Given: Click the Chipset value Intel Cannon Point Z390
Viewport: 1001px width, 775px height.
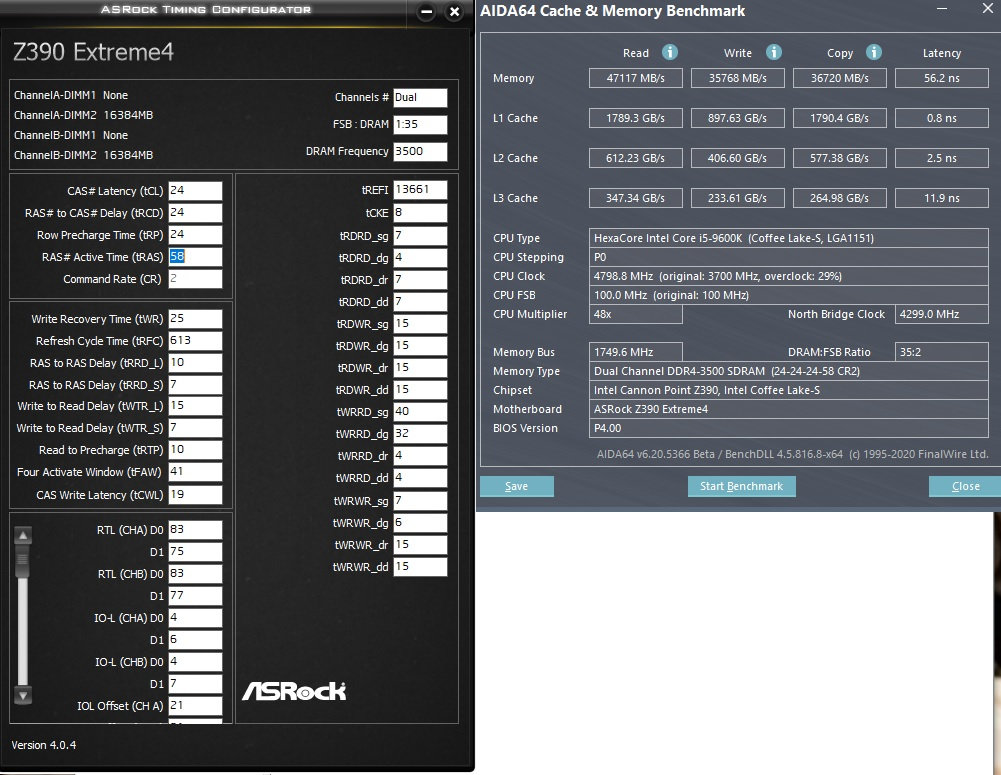Looking at the screenshot, I should click(788, 390).
